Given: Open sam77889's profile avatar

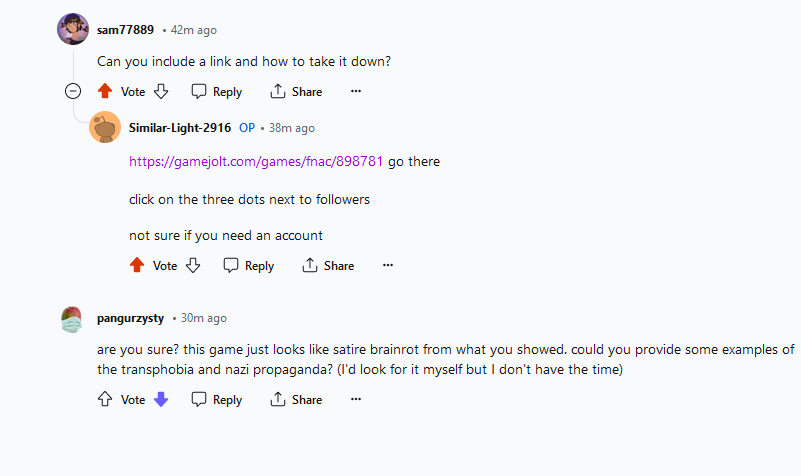Looking at the screenshot, I should click(x=73, y=30).
